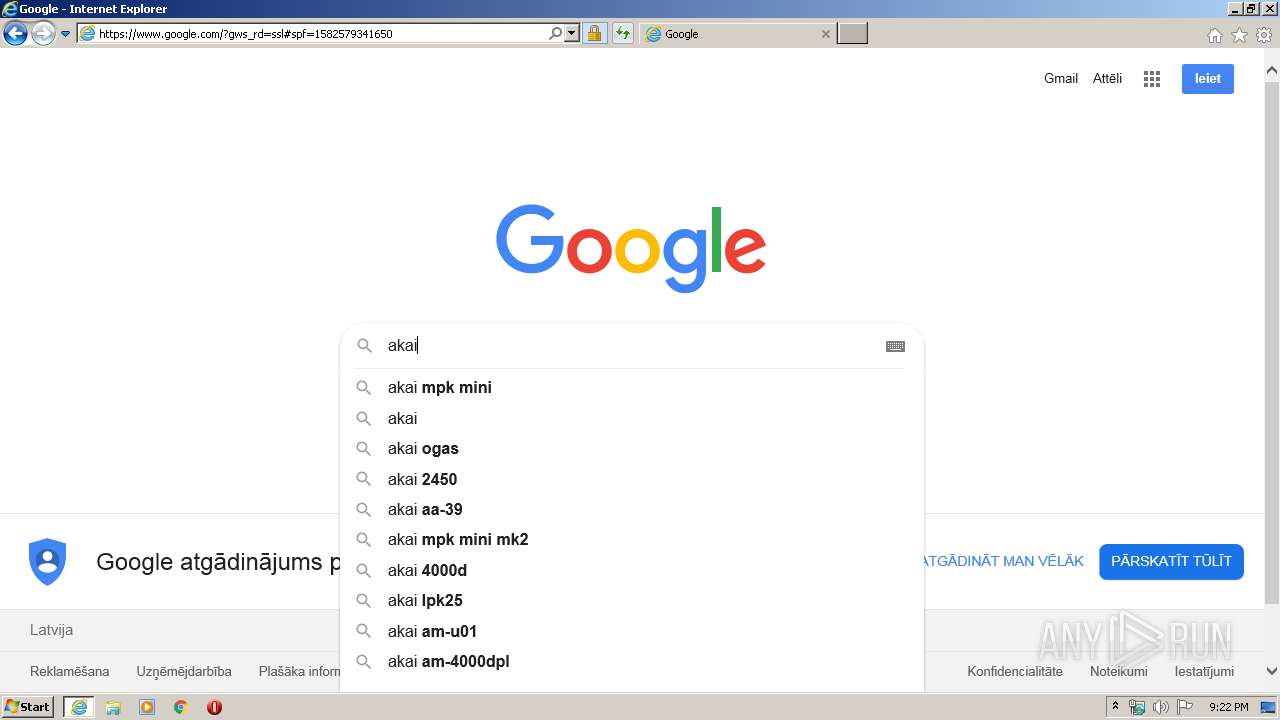Open the Iestatījumi footer settings link

click(1204, 671)
